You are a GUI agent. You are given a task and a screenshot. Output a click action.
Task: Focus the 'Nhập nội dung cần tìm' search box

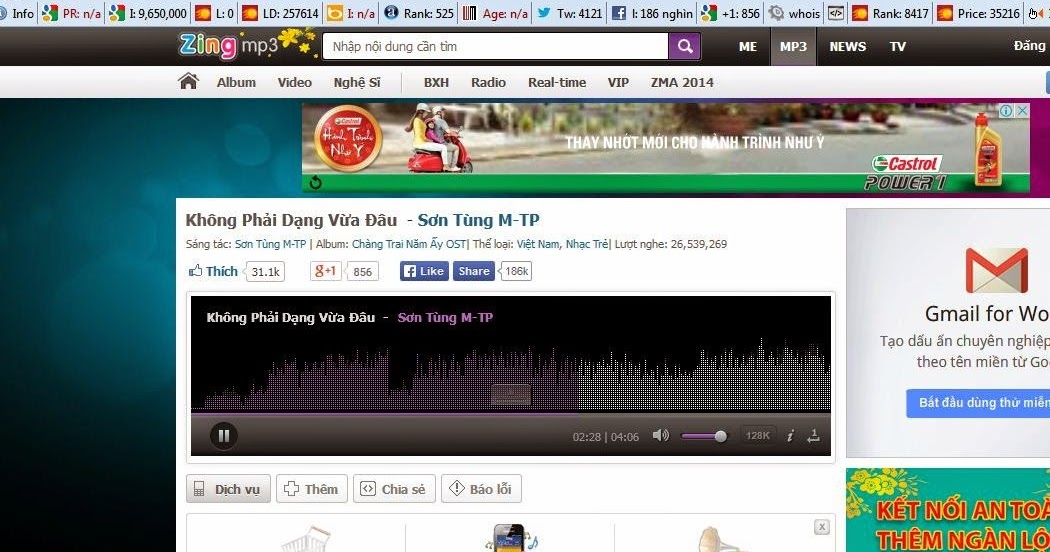(x=496, y=46)
